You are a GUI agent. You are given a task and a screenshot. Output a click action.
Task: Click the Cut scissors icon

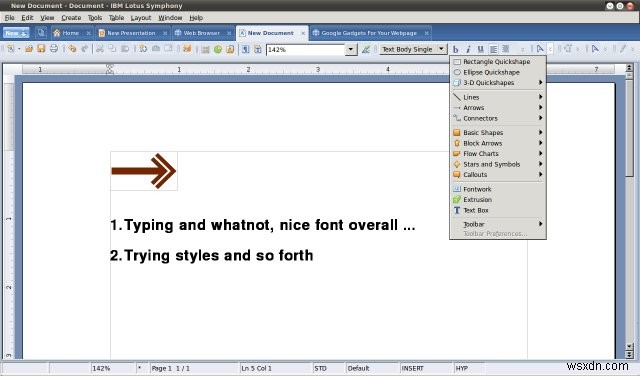point(100,49)
